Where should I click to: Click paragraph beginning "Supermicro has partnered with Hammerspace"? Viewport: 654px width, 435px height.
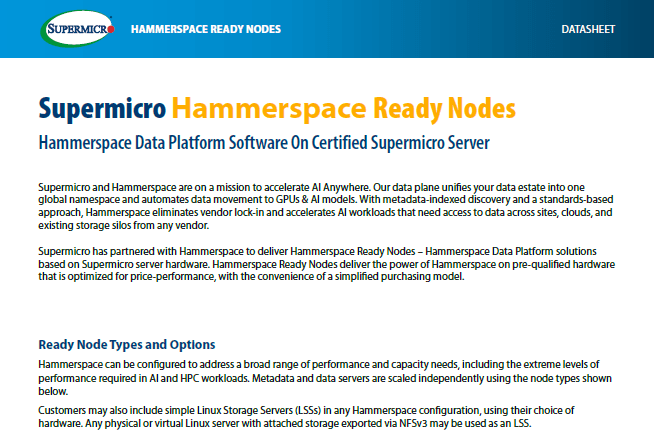point(327,264)
